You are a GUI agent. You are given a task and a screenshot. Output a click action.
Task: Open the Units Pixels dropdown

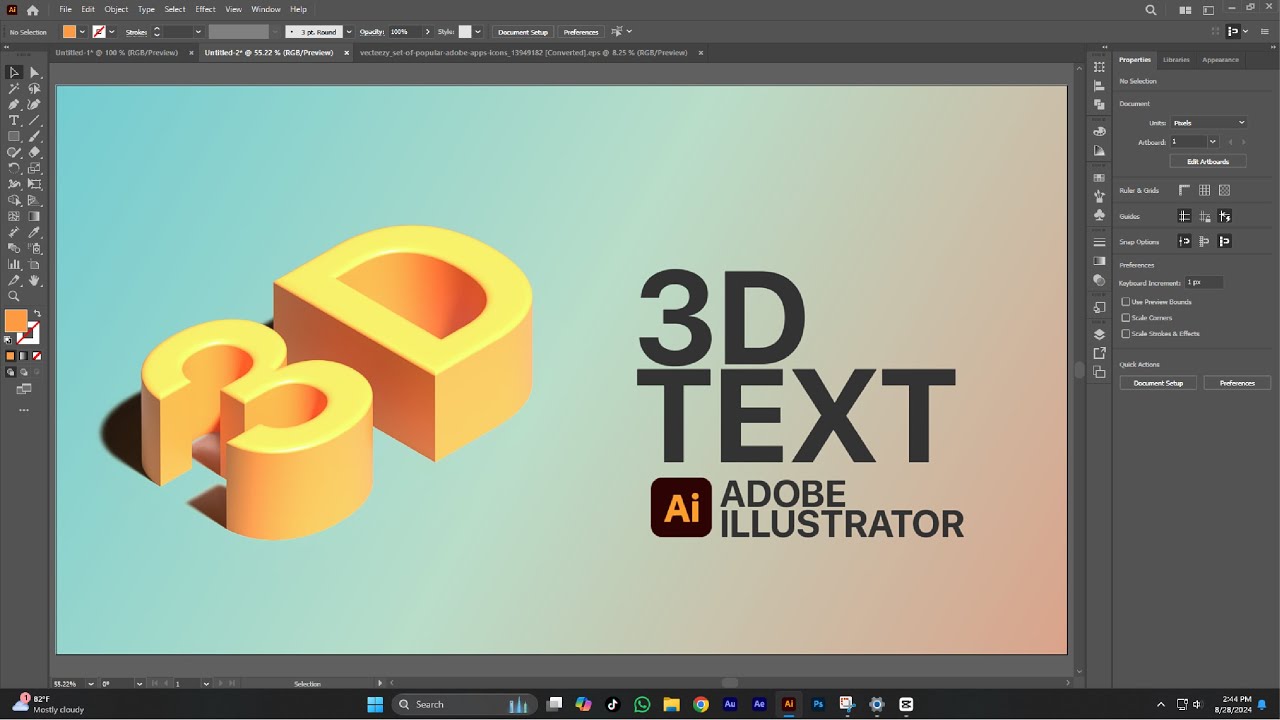pyautogui.click(x=1209, y=123)
